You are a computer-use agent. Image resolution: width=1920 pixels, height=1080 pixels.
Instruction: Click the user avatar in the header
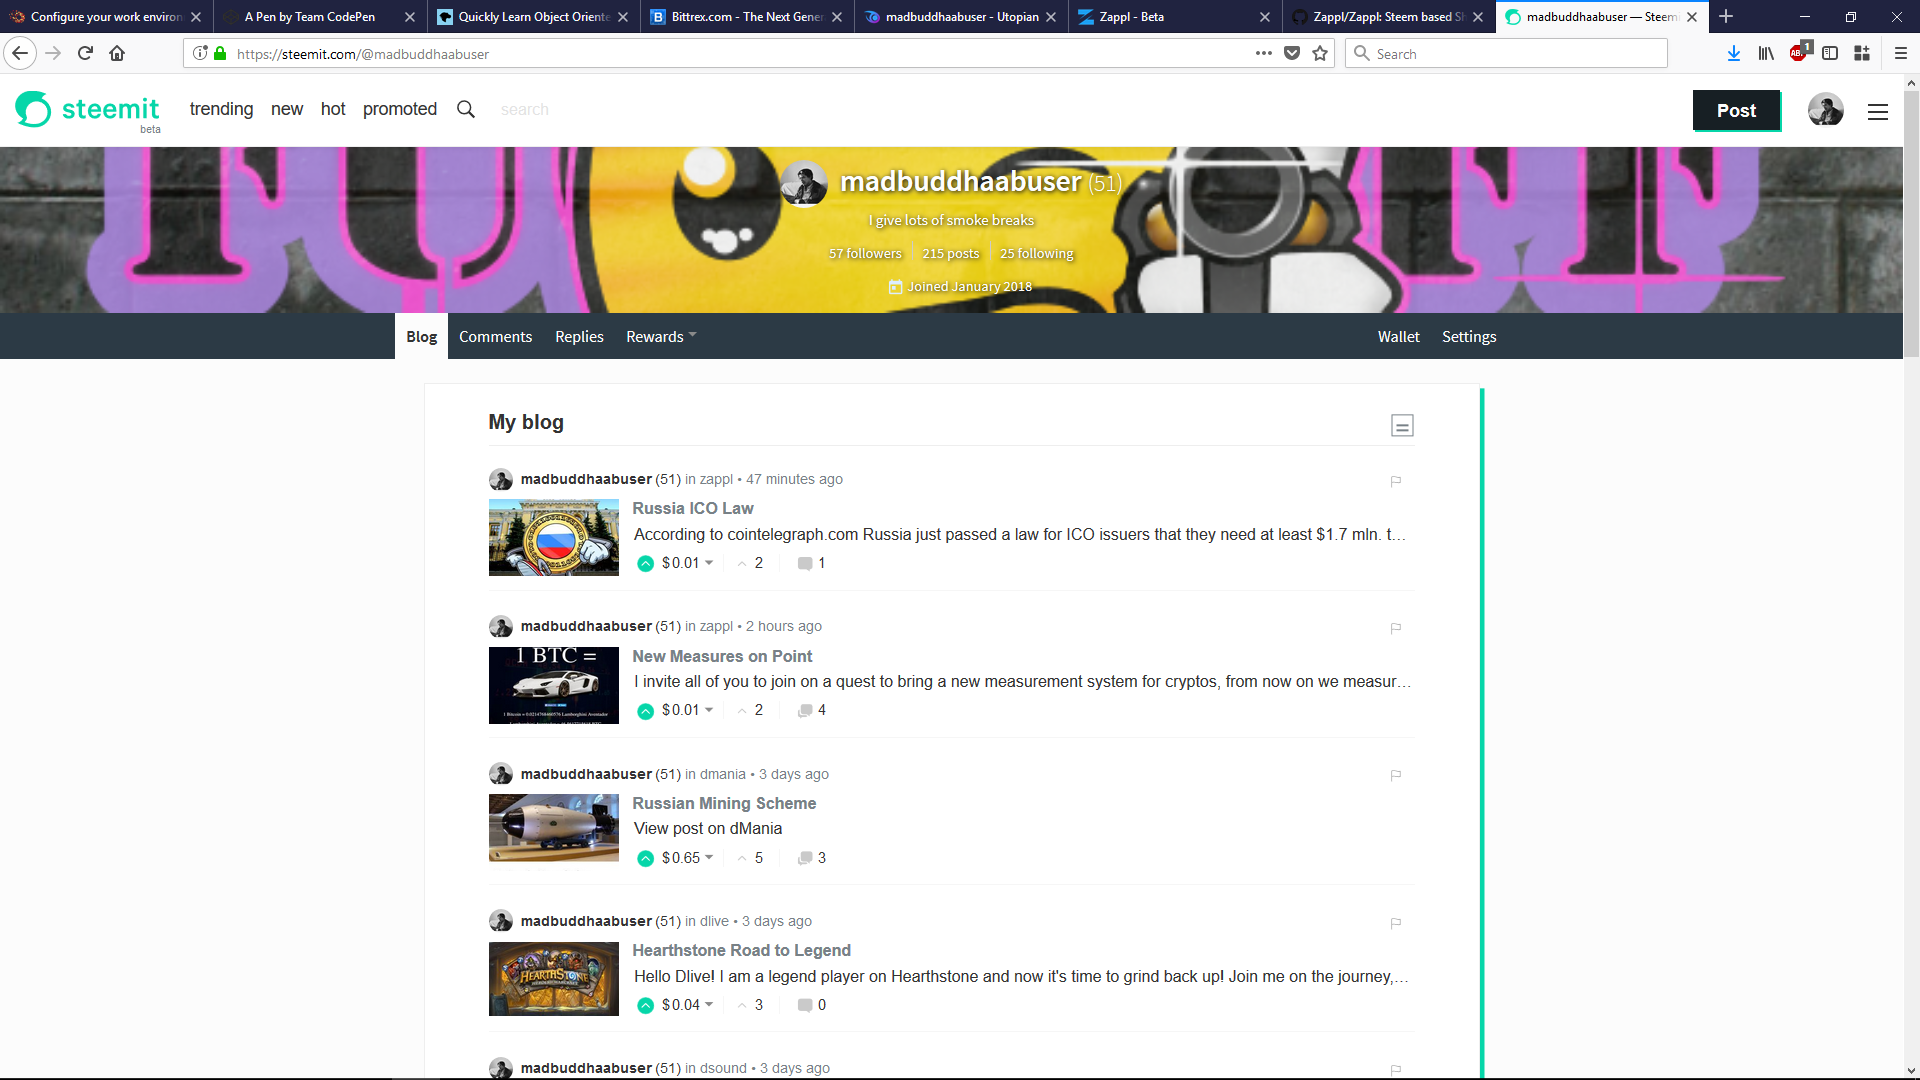(1825, 110)
